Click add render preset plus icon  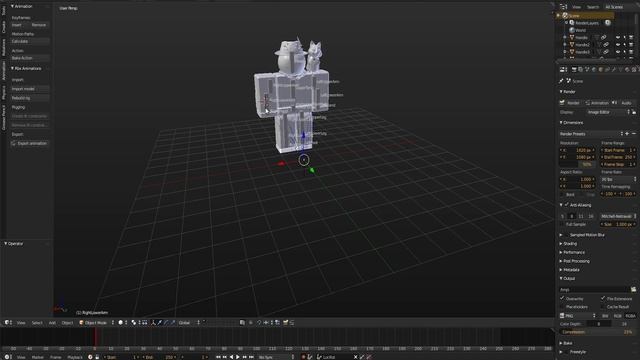(x=627, y=134)
